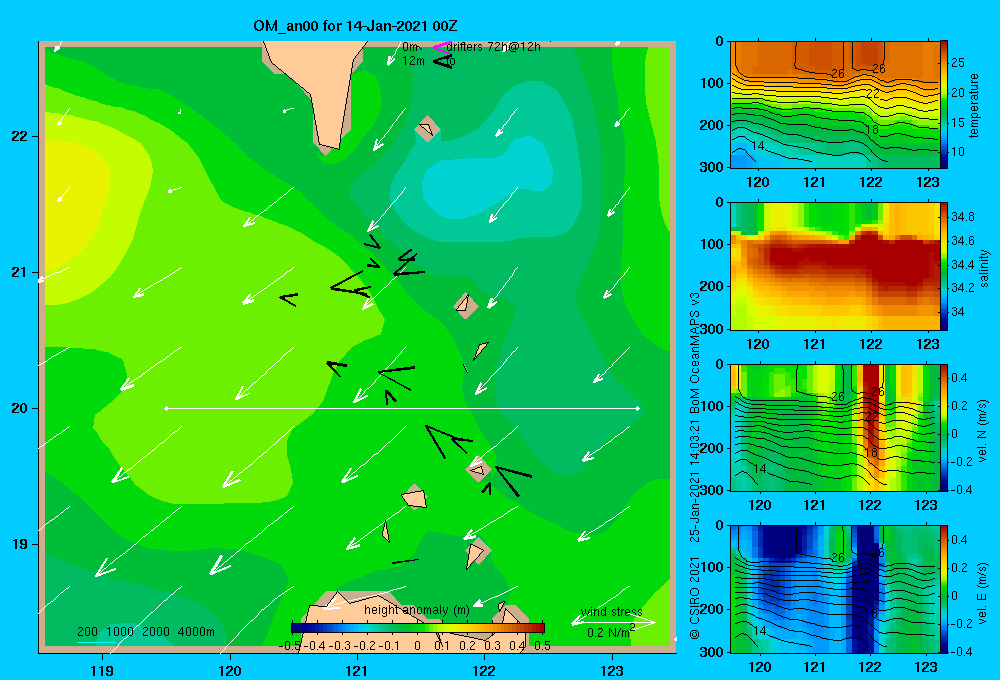Click longitude label 120 on main map axis
The width and height of the screenshot is (1000, 680).
[230, 670]
